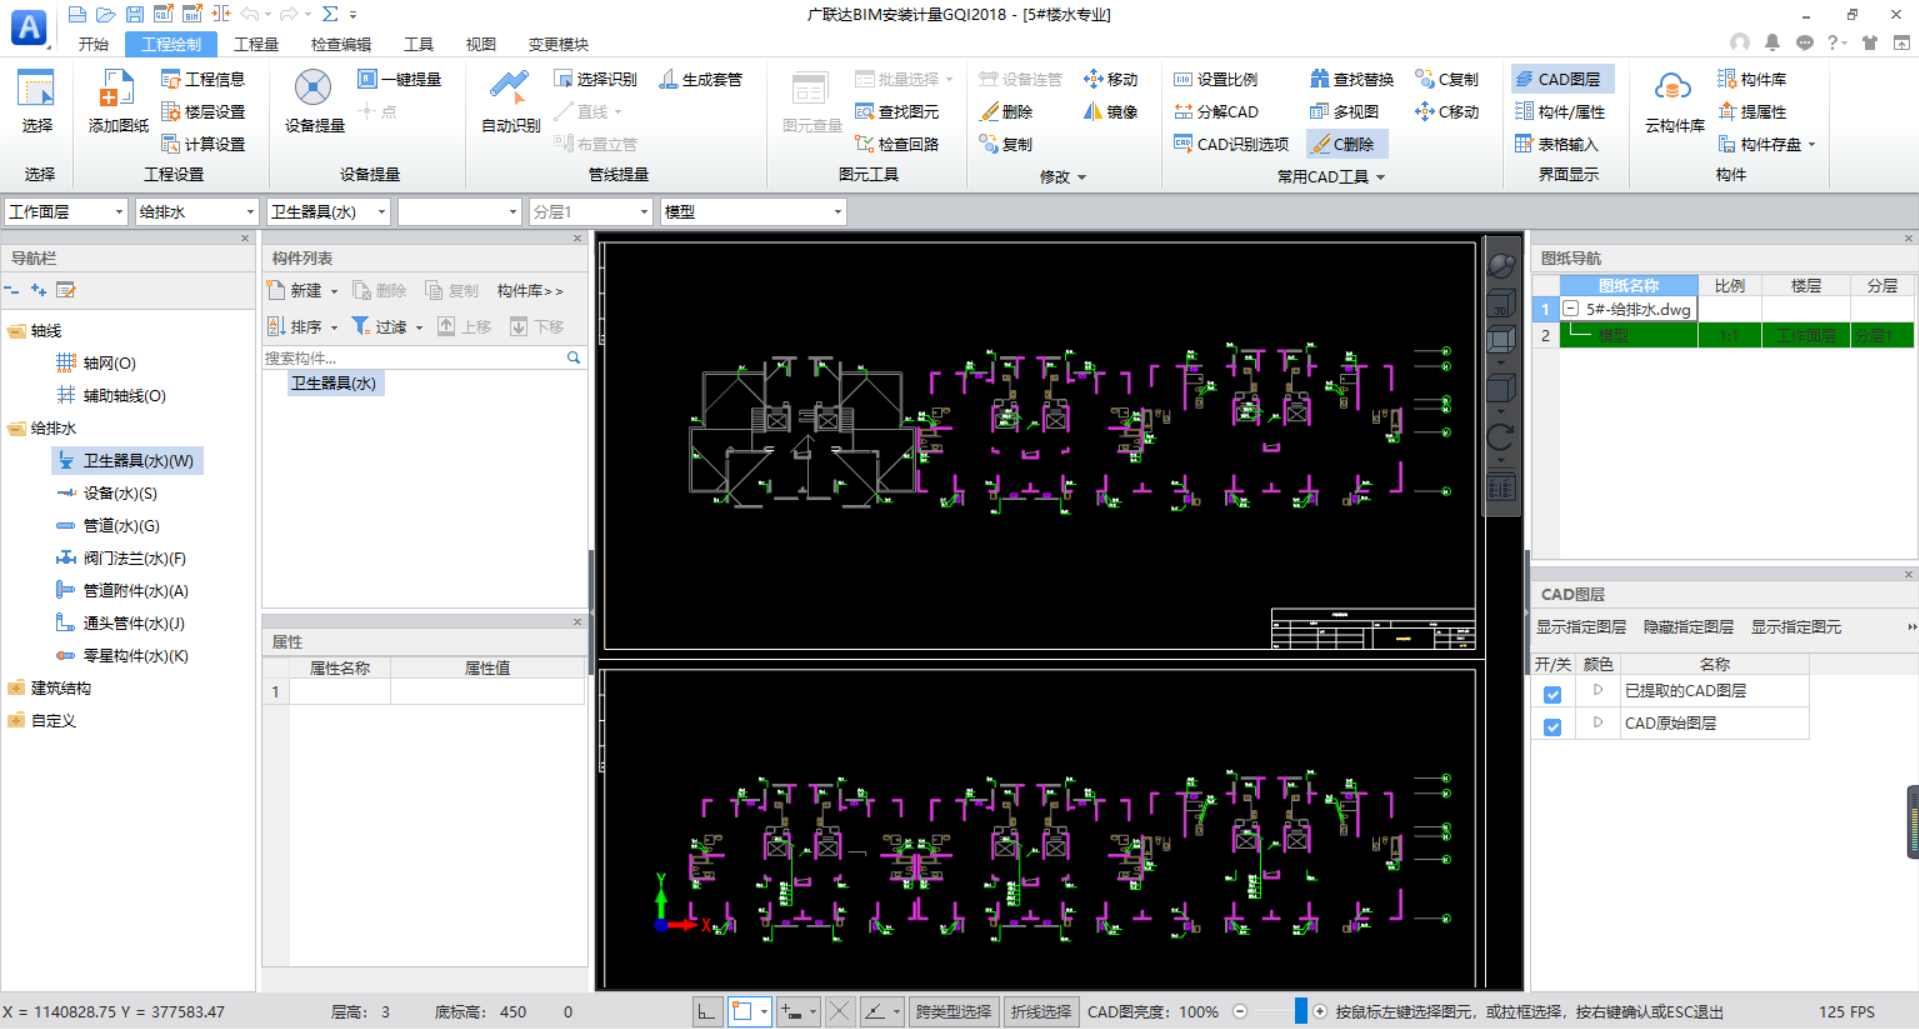The height and width of the screenshot is (1029, 1919).
Task: Open the 视图 tab
Action: tap(481, 44)
